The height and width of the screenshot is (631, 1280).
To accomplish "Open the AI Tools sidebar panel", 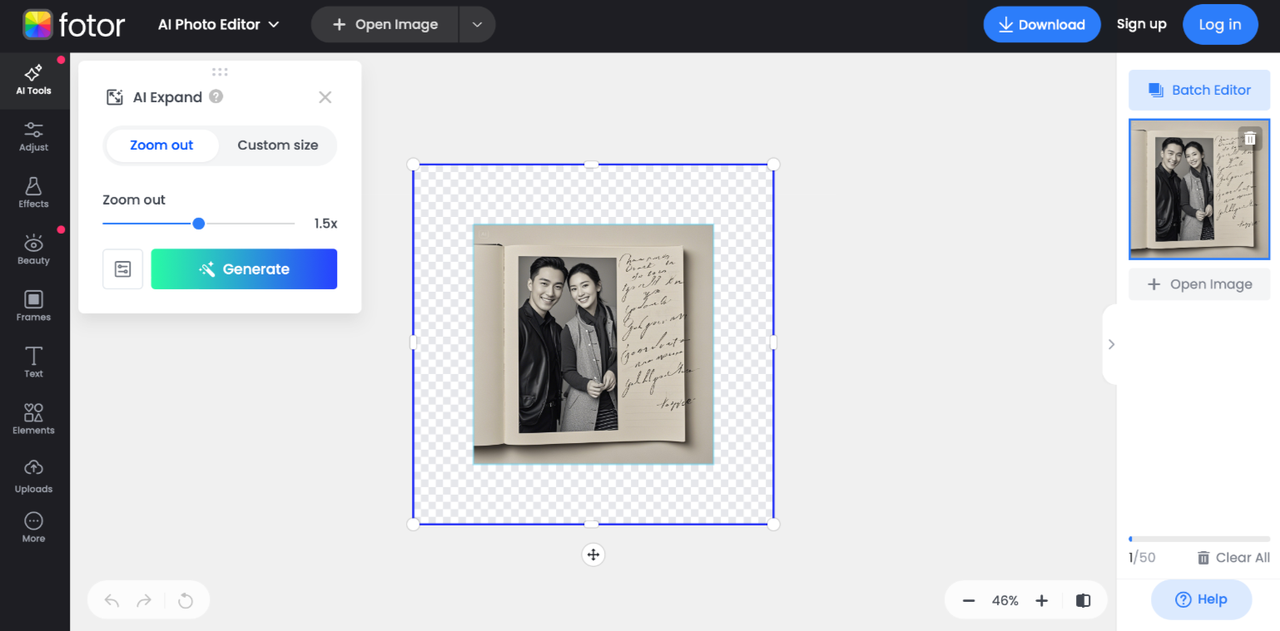I will coord(34,79).
